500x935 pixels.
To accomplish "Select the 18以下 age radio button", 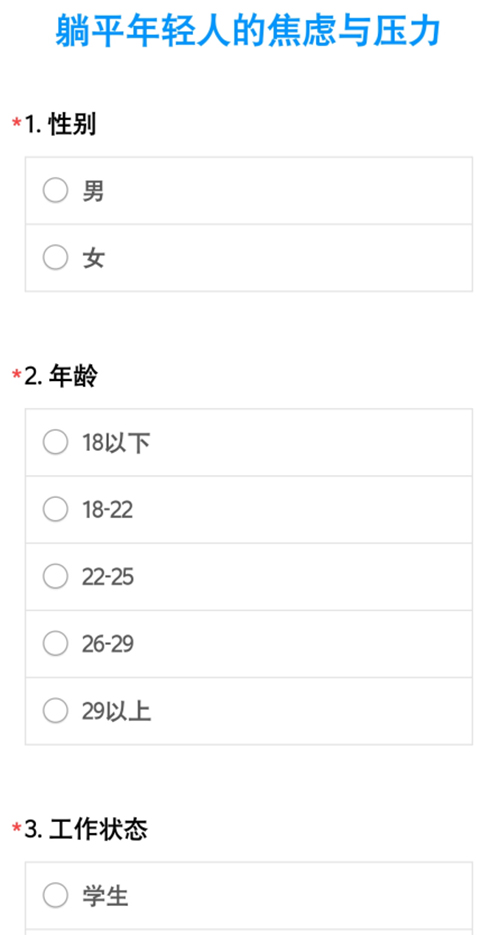I will 55,442.
